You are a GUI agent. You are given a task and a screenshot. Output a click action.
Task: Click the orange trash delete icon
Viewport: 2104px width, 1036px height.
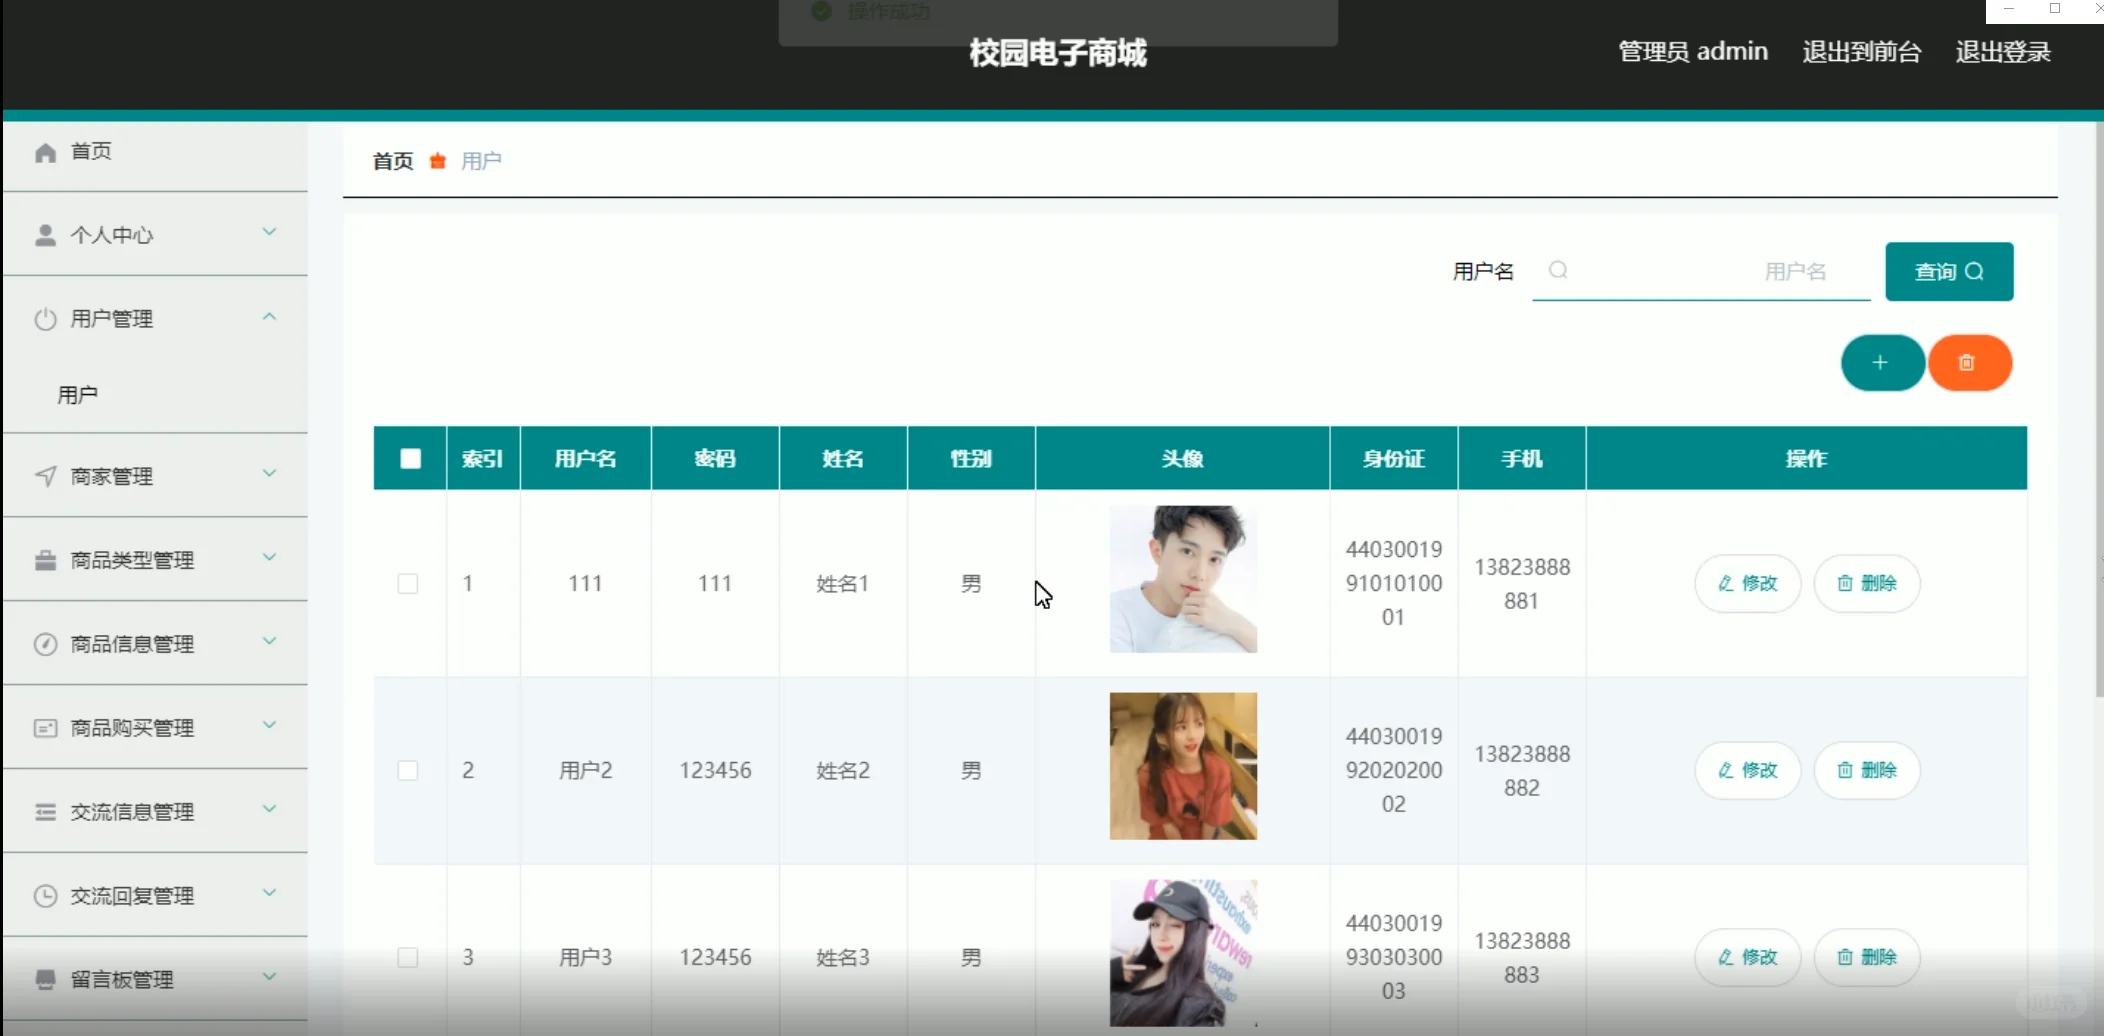[1969, 363]
